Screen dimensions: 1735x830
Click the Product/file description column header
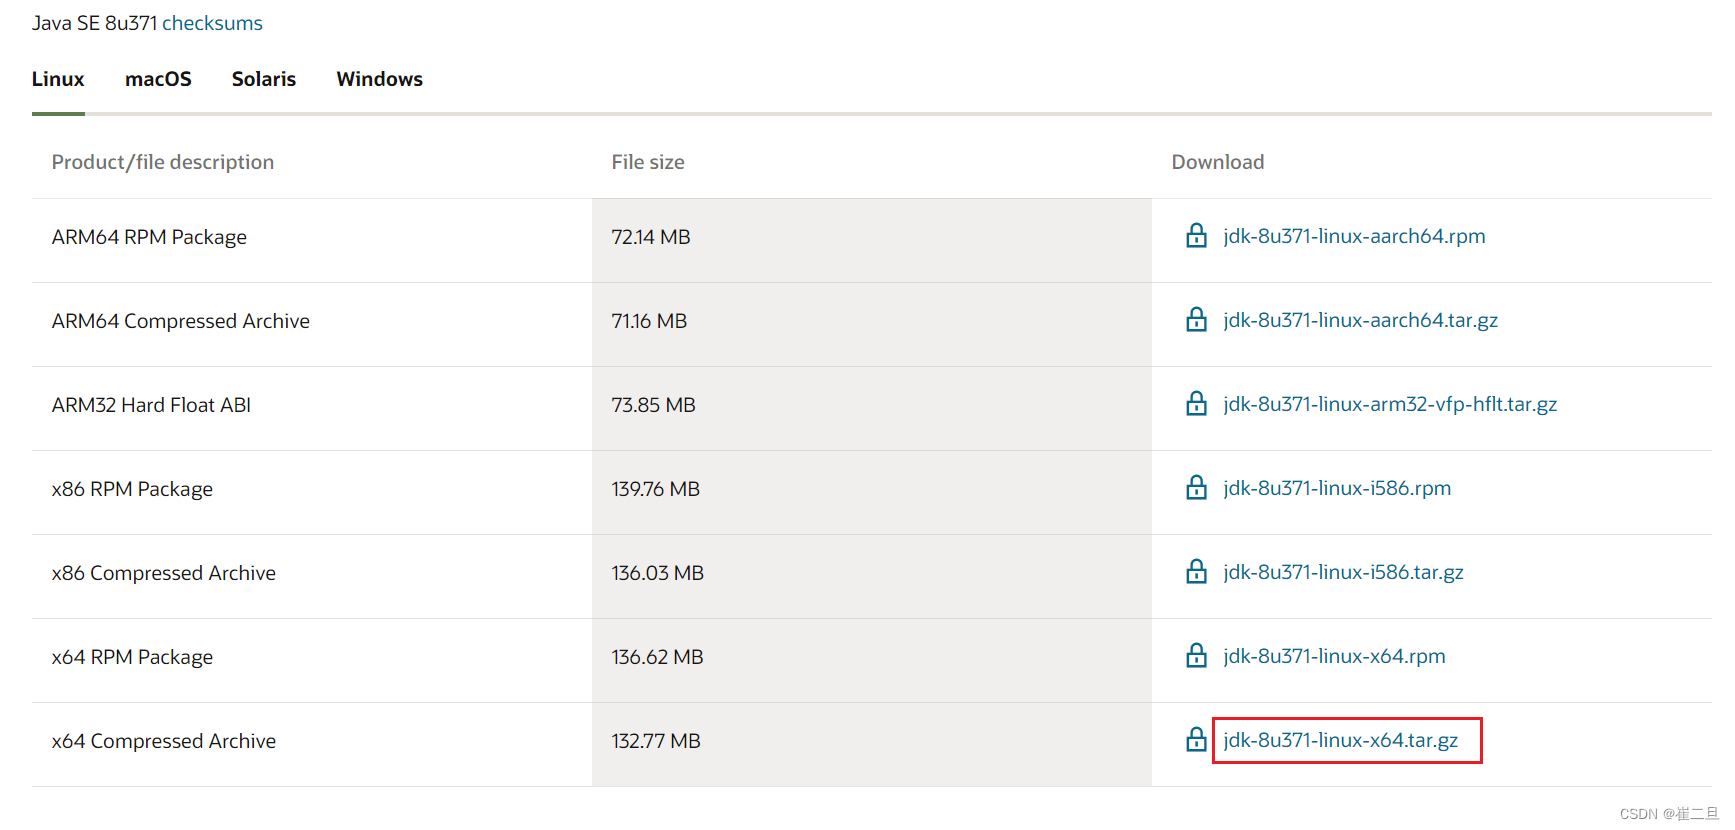pyautogui.click(x=163, y=162)
